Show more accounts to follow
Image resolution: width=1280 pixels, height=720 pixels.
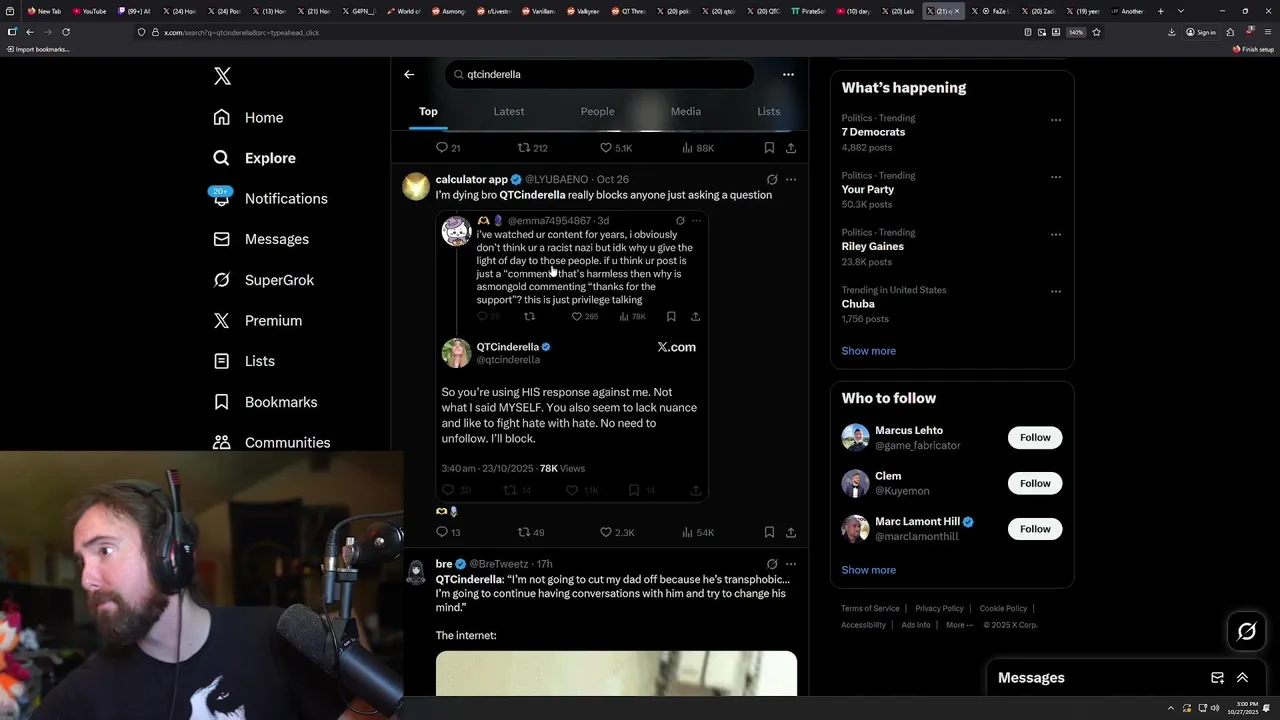point(868,570)
